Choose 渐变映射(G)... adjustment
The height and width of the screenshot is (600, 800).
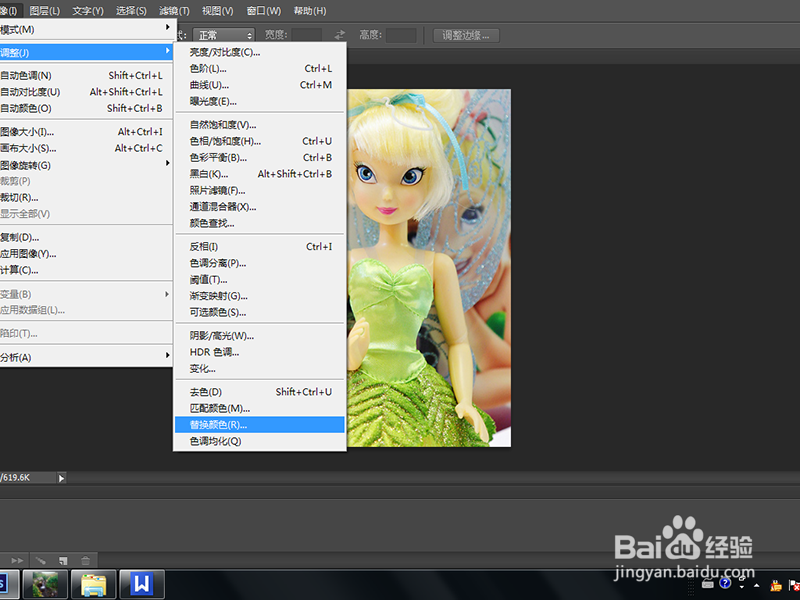click(x=260, y=295)
